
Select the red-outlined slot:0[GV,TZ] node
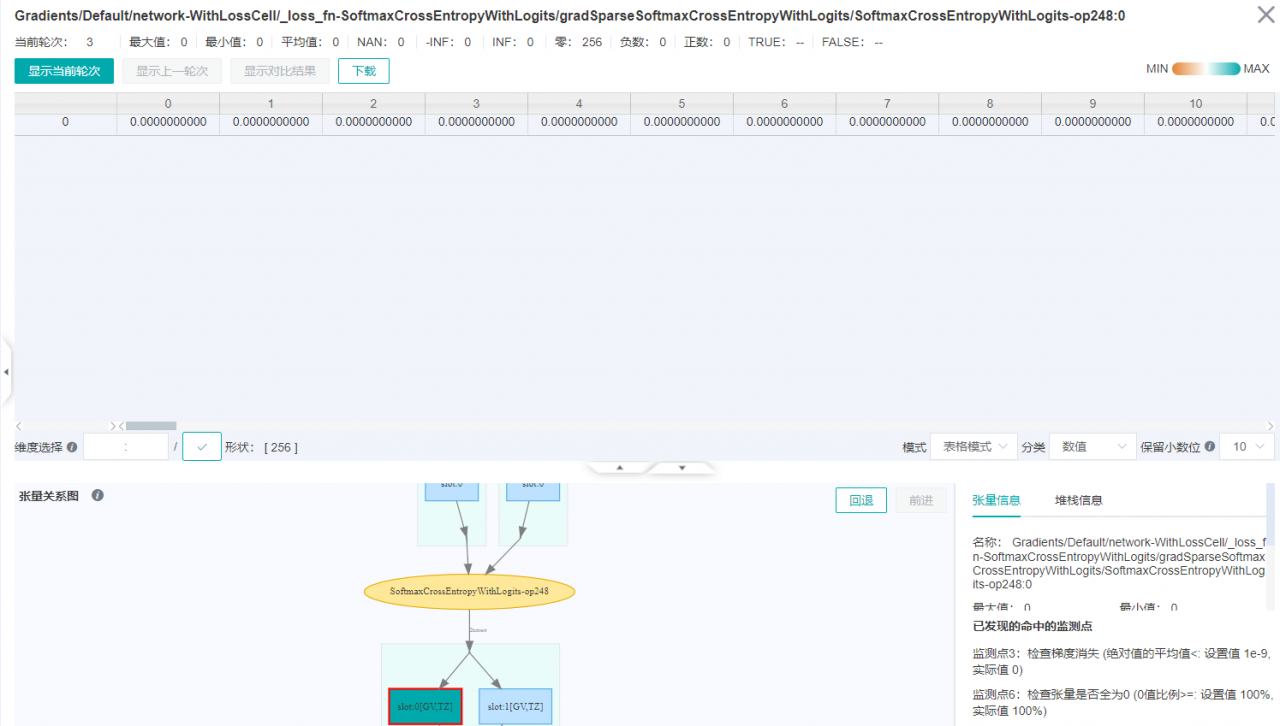click(425, 707)
